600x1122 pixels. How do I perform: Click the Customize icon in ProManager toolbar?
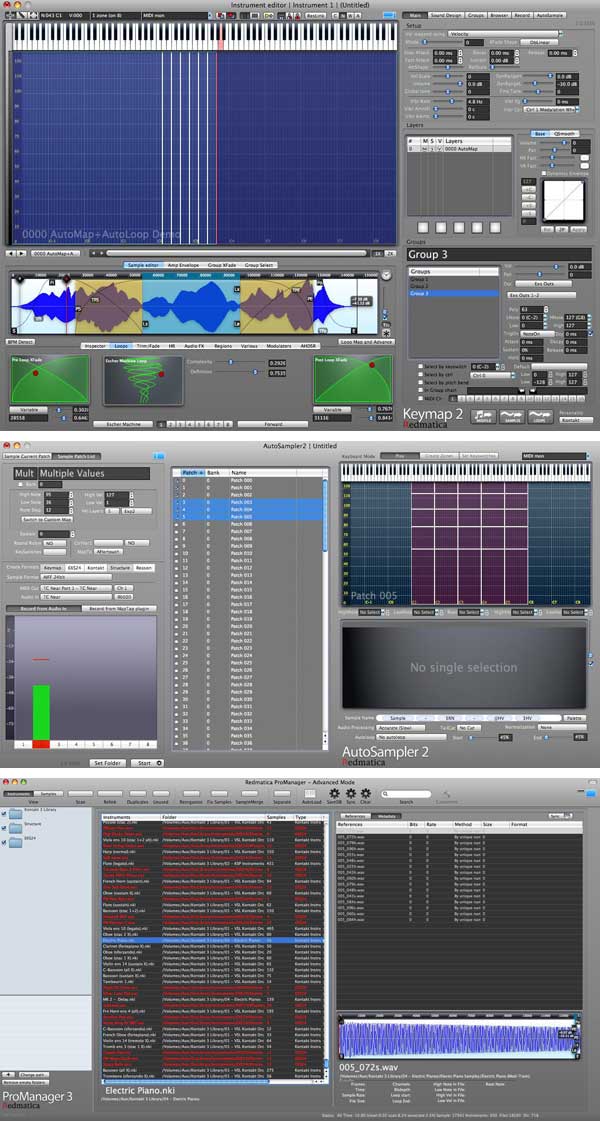click(446, 794)
